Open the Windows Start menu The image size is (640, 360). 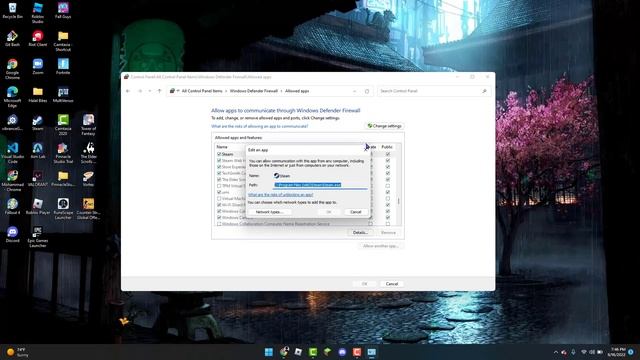pos(269,352)
